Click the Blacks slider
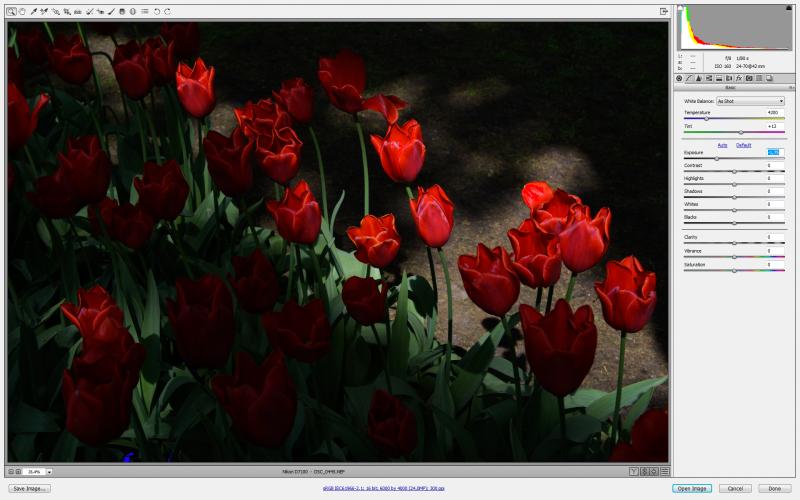800x500 pixels. 734,223
